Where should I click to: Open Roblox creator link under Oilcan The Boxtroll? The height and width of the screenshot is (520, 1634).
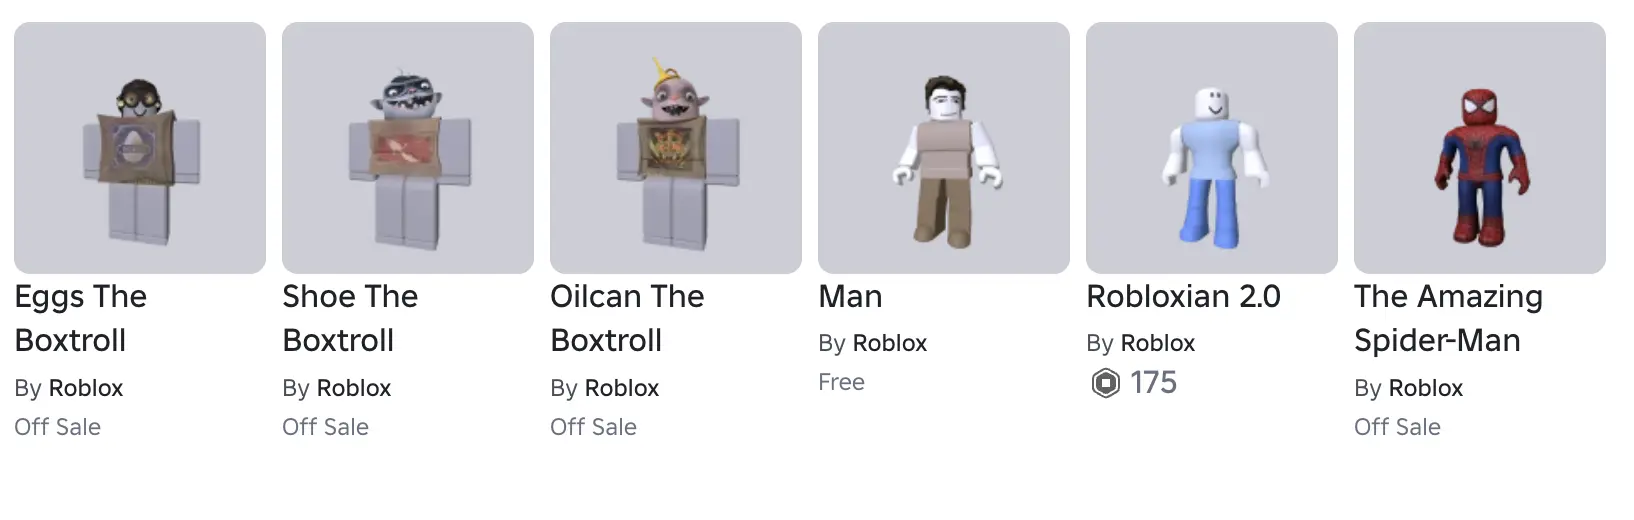[622, 388]
